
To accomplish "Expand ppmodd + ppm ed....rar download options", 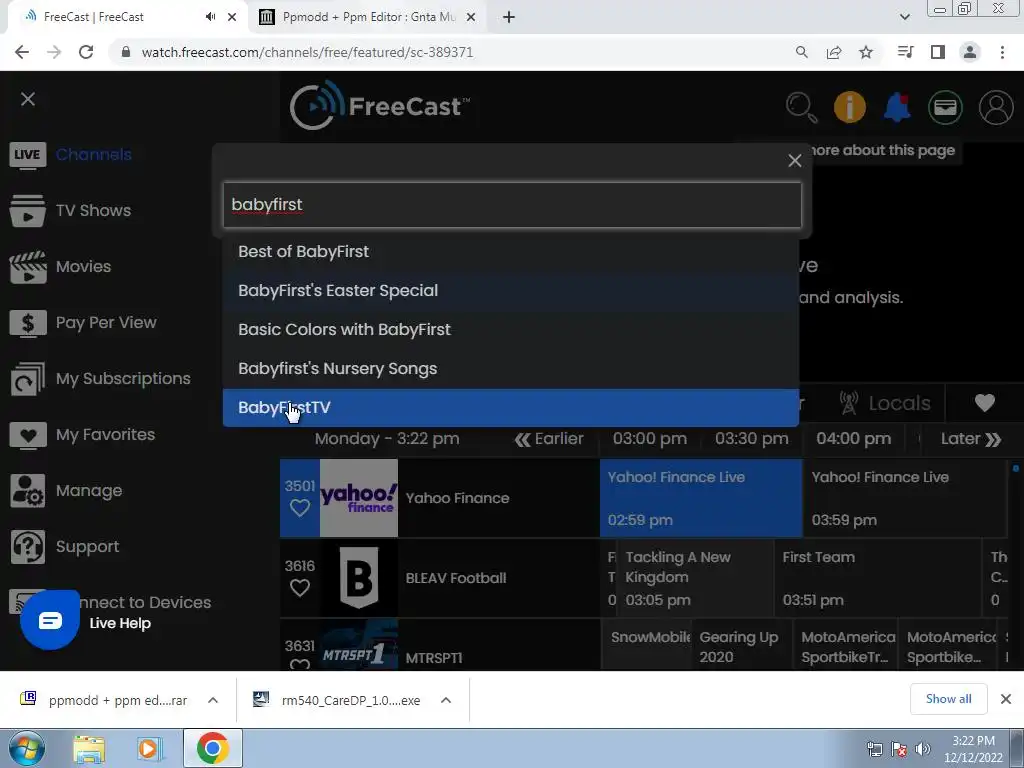I will pos(212,700).
